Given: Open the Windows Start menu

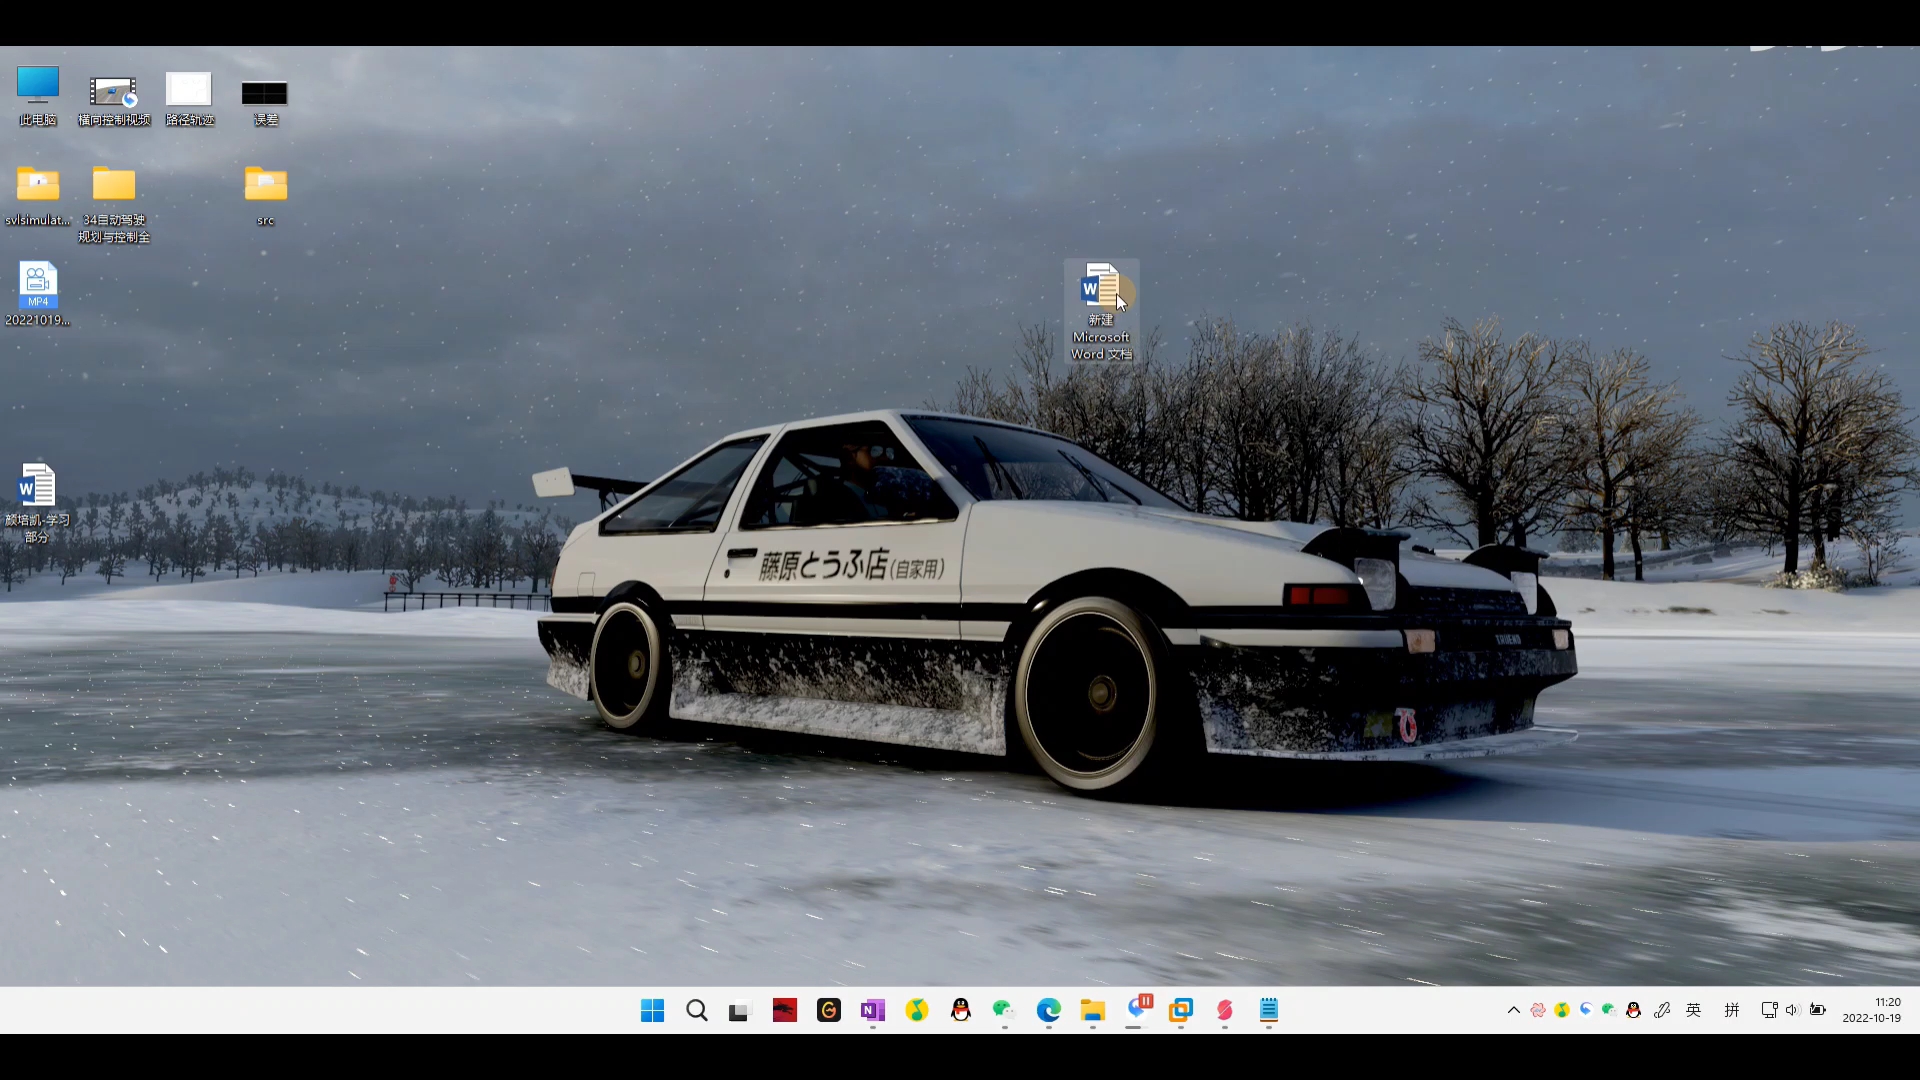Looking at the screenshot, I should pos(653,1011).
